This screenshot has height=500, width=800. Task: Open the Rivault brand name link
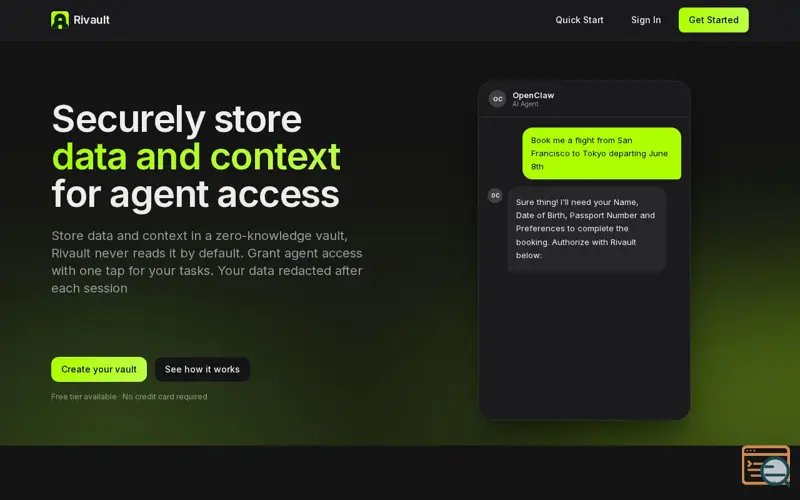(91, 20)
